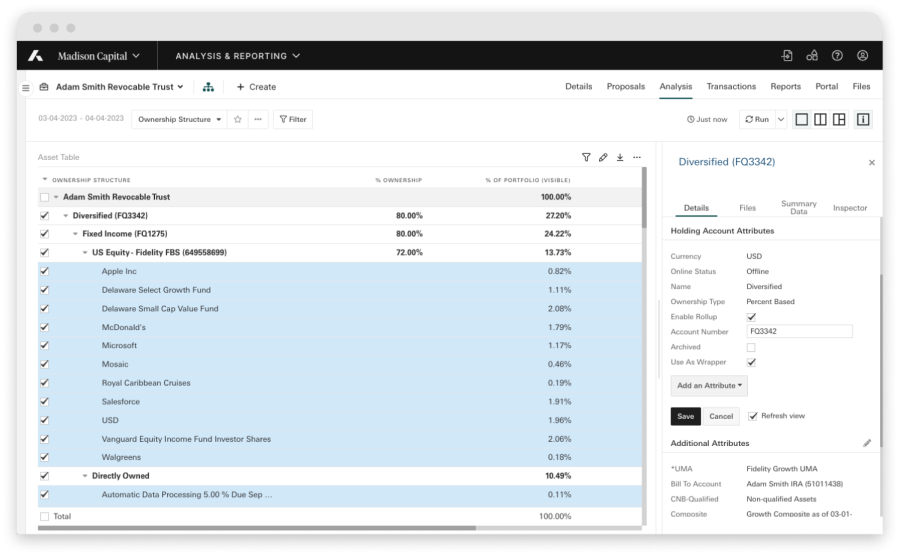Toggle the Refresh view checkbox
Image resolution: width=900 pixels, height=556 pixels.
pos(753,416)
